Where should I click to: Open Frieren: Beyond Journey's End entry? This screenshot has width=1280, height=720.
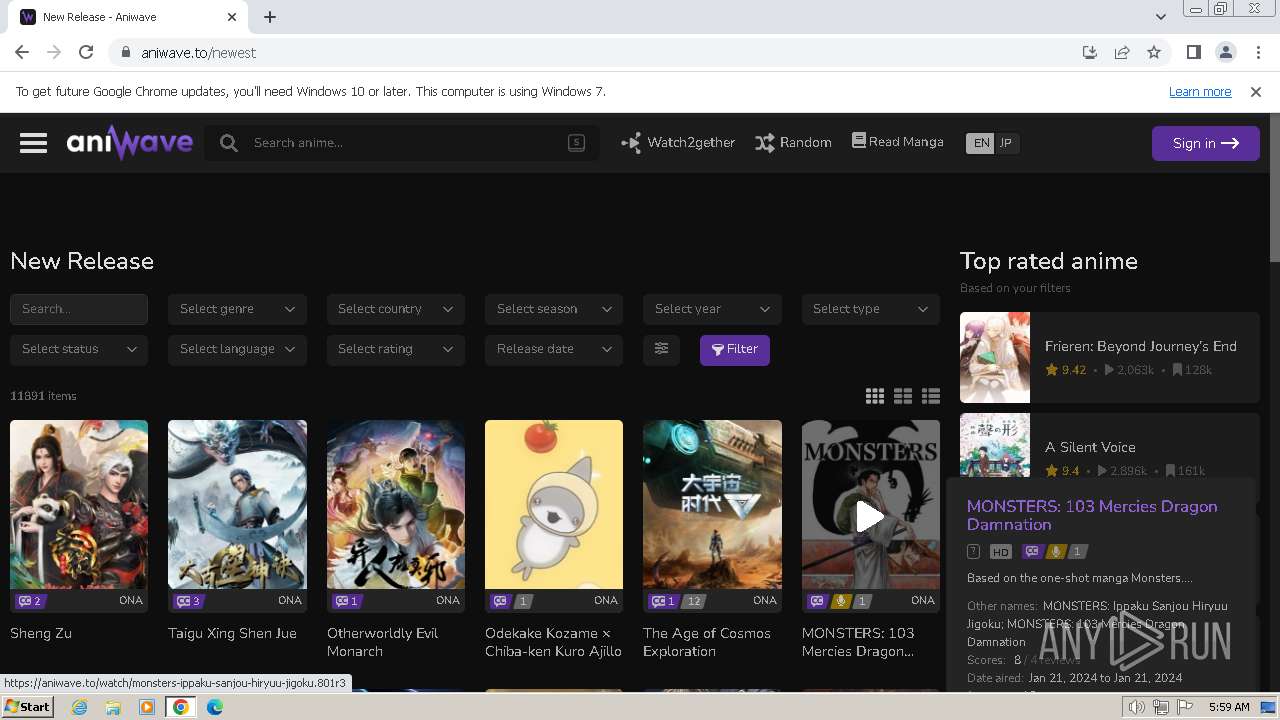pyautogui.click(x=1110, y=357)
